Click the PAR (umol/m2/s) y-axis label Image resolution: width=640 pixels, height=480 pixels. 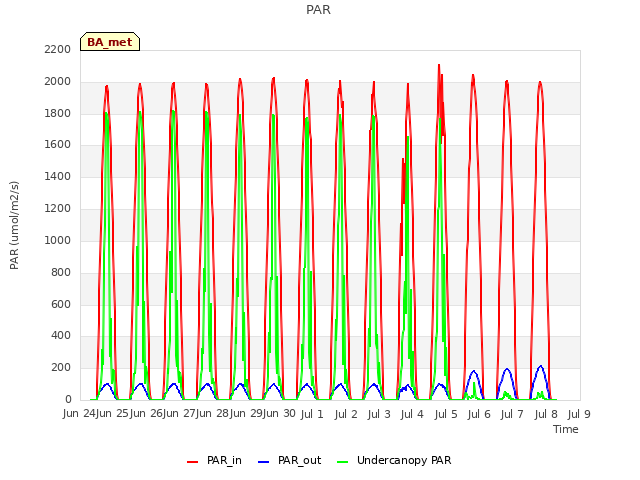click(x=14, y=225)
